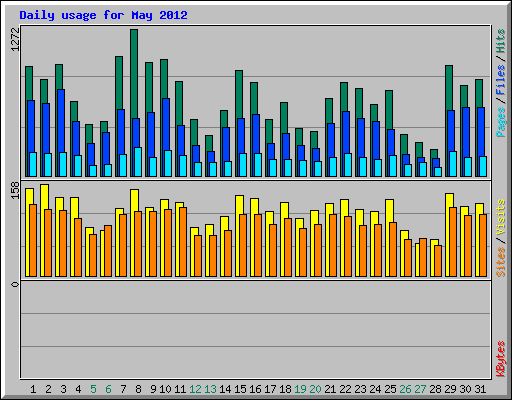The image size is (512, 400).
Task: Click day 10 on the x-axis
Action: point(165,389)
